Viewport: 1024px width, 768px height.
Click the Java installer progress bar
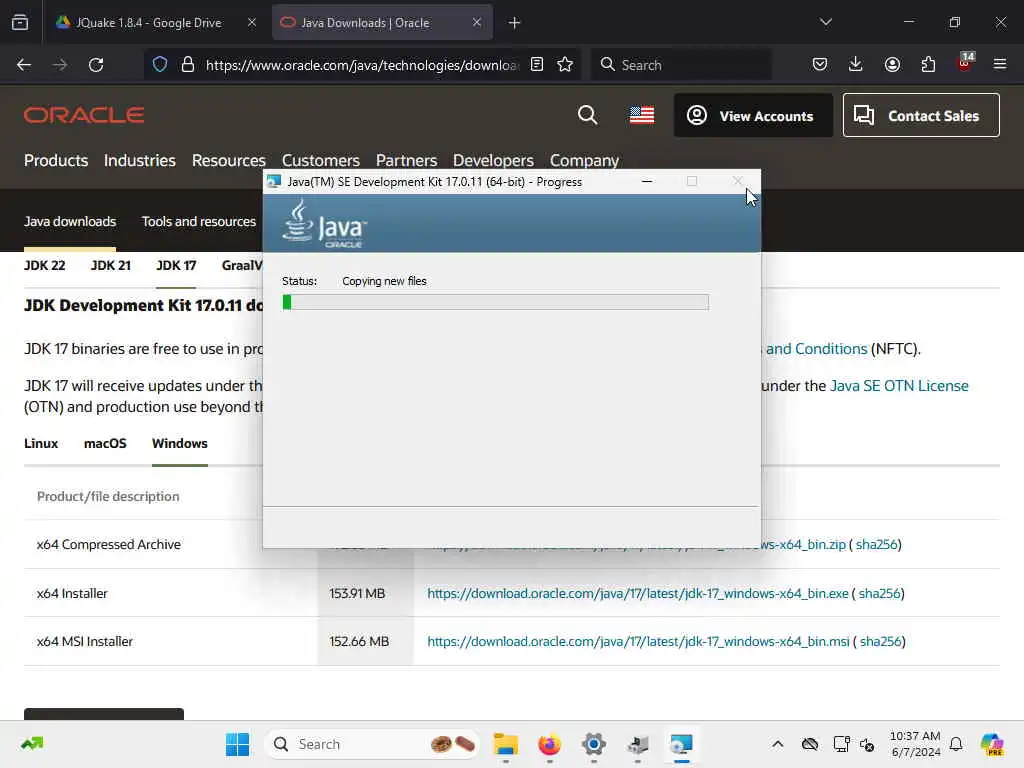pos(496,302)
